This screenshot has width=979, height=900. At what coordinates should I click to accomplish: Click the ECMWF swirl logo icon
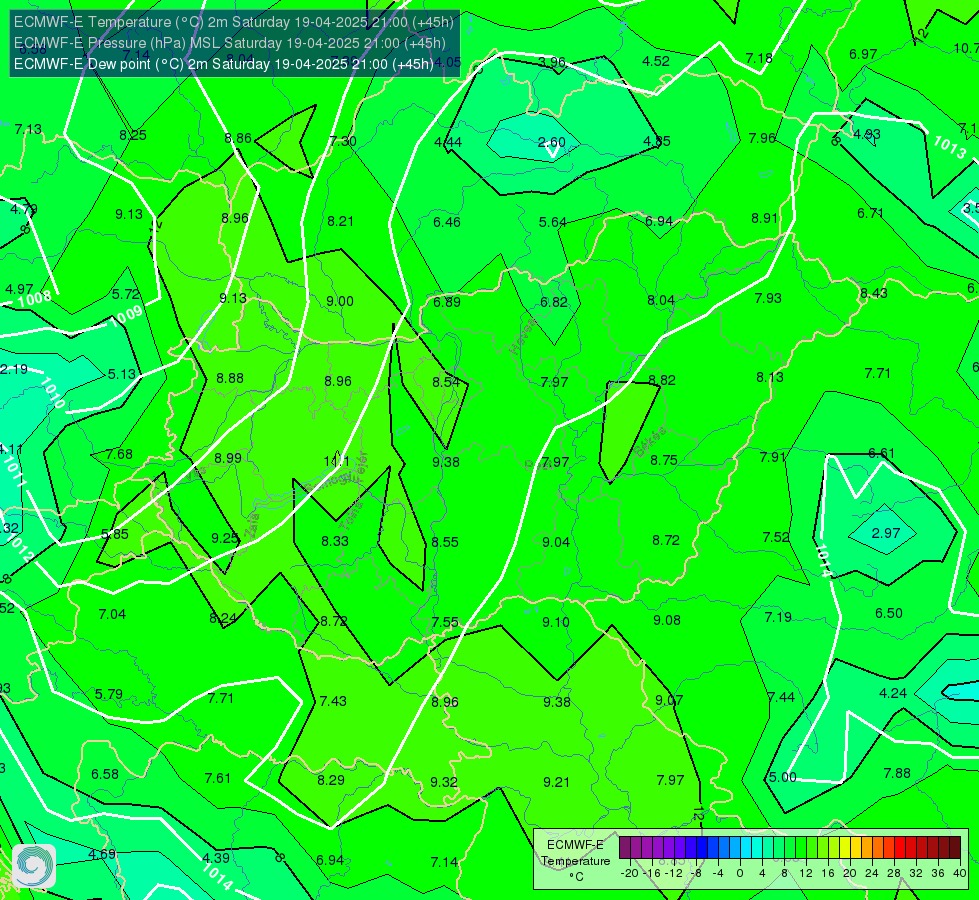[x=34, y=866]
